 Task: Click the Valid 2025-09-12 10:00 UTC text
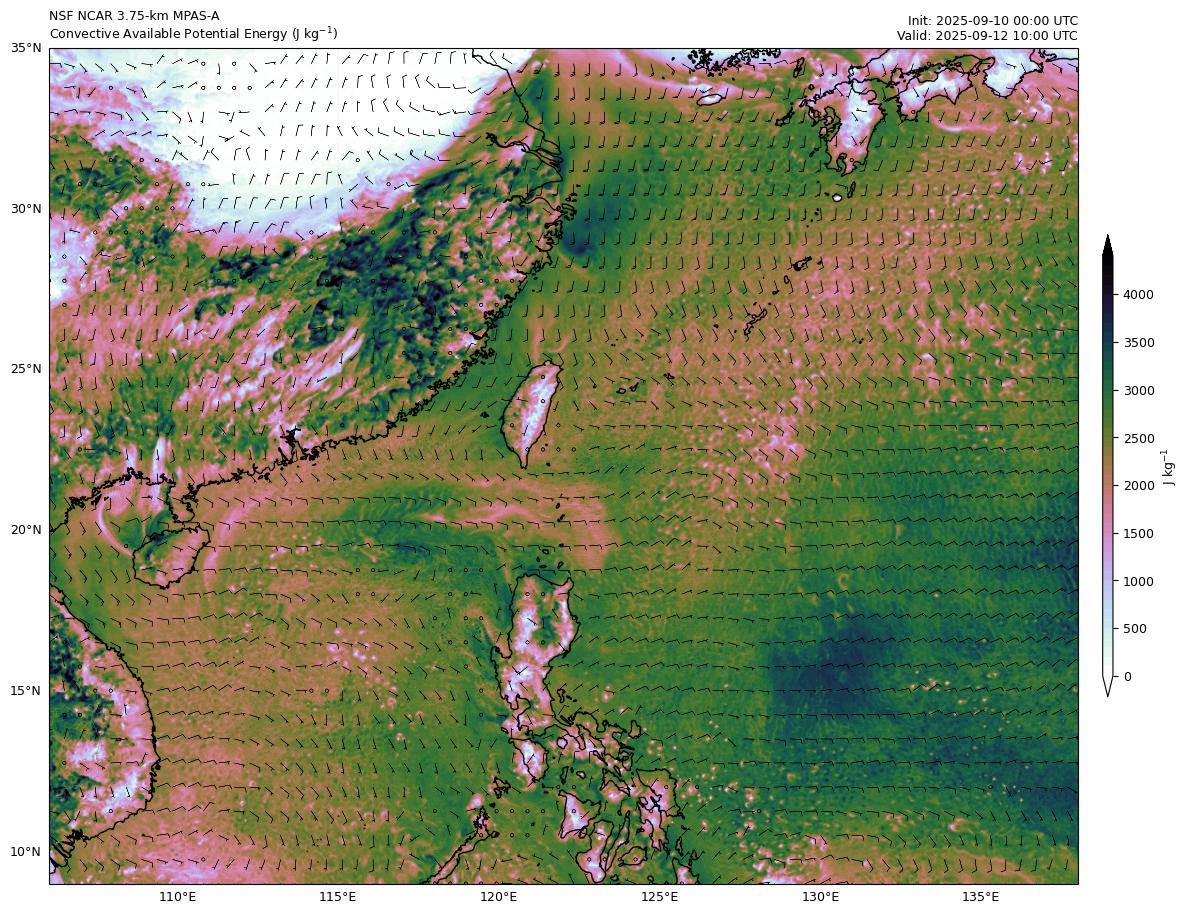[986, 35]
